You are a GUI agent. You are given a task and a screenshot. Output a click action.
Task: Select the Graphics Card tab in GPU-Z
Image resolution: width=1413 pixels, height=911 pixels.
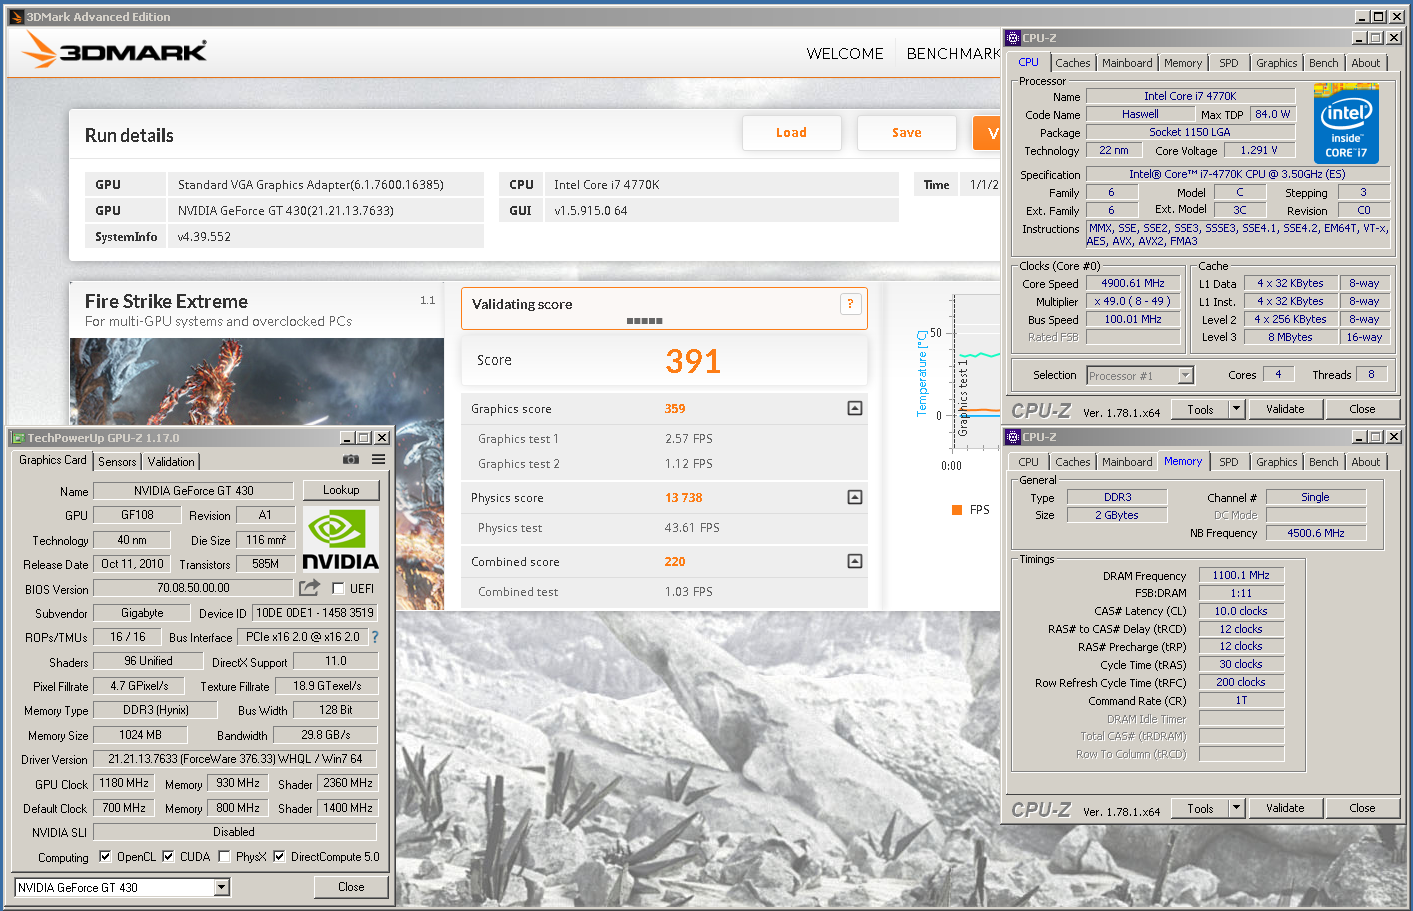click(x=53, y=460)
